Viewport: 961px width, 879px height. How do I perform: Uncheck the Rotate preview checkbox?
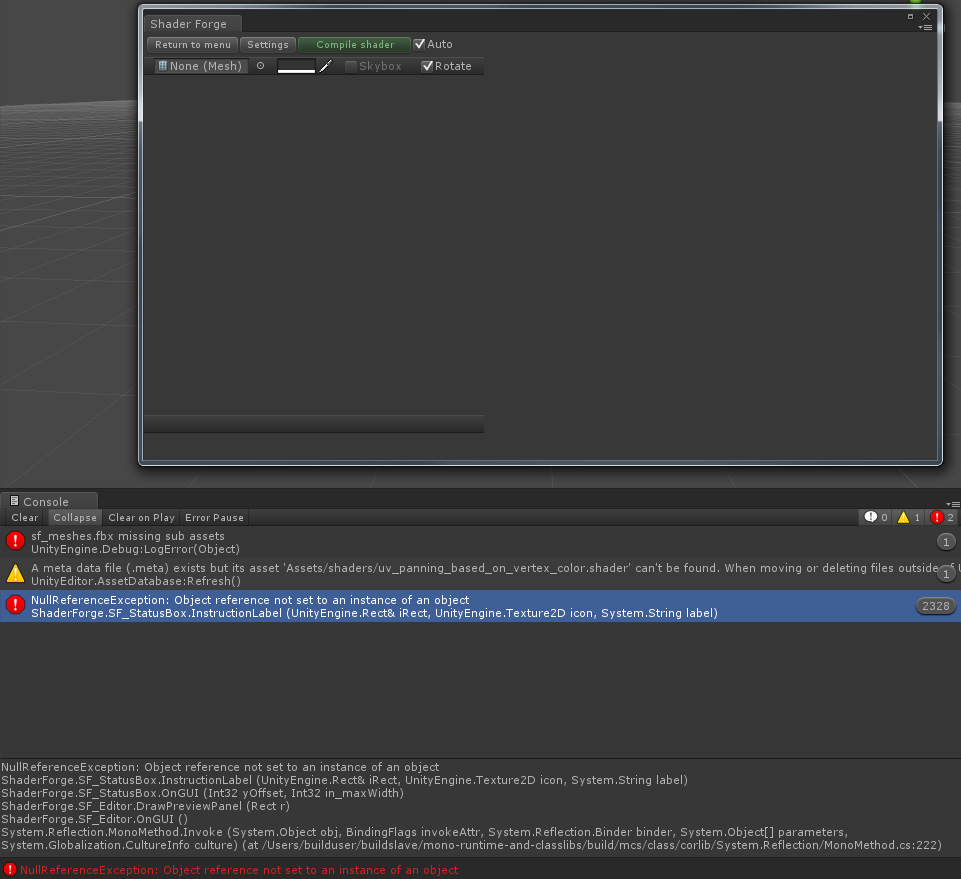tap(427, 65)
